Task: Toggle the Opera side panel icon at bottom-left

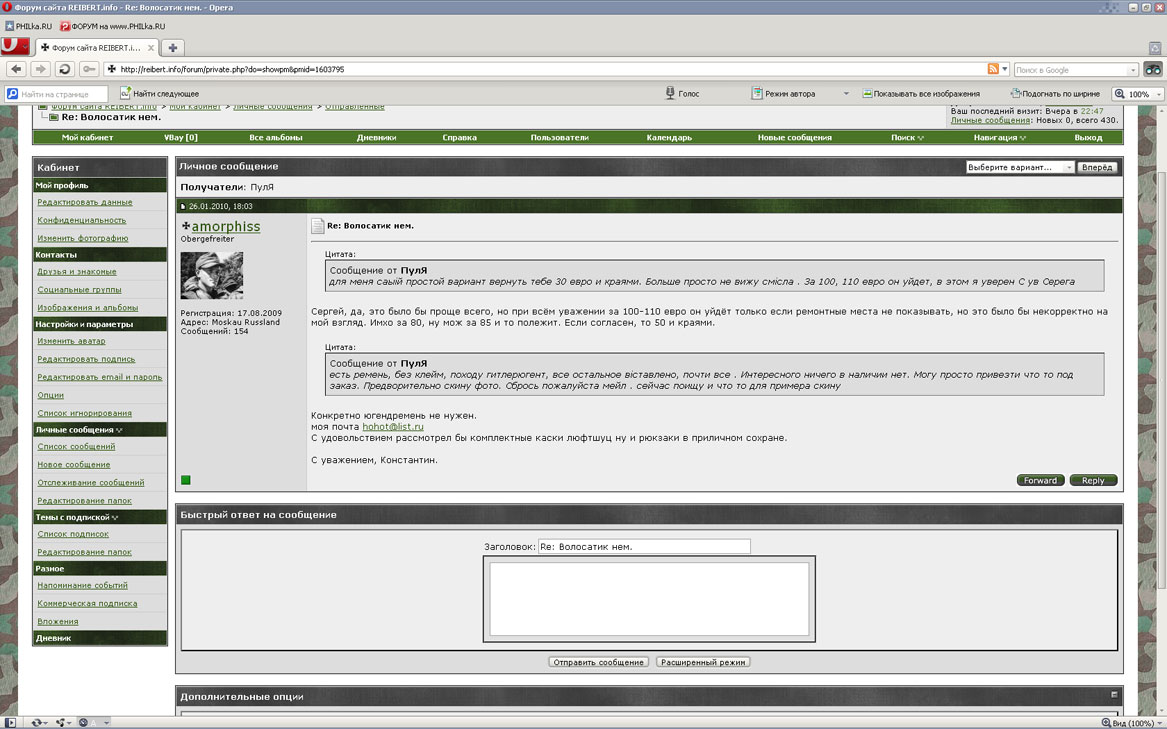Action: click(x=10, y=722)
